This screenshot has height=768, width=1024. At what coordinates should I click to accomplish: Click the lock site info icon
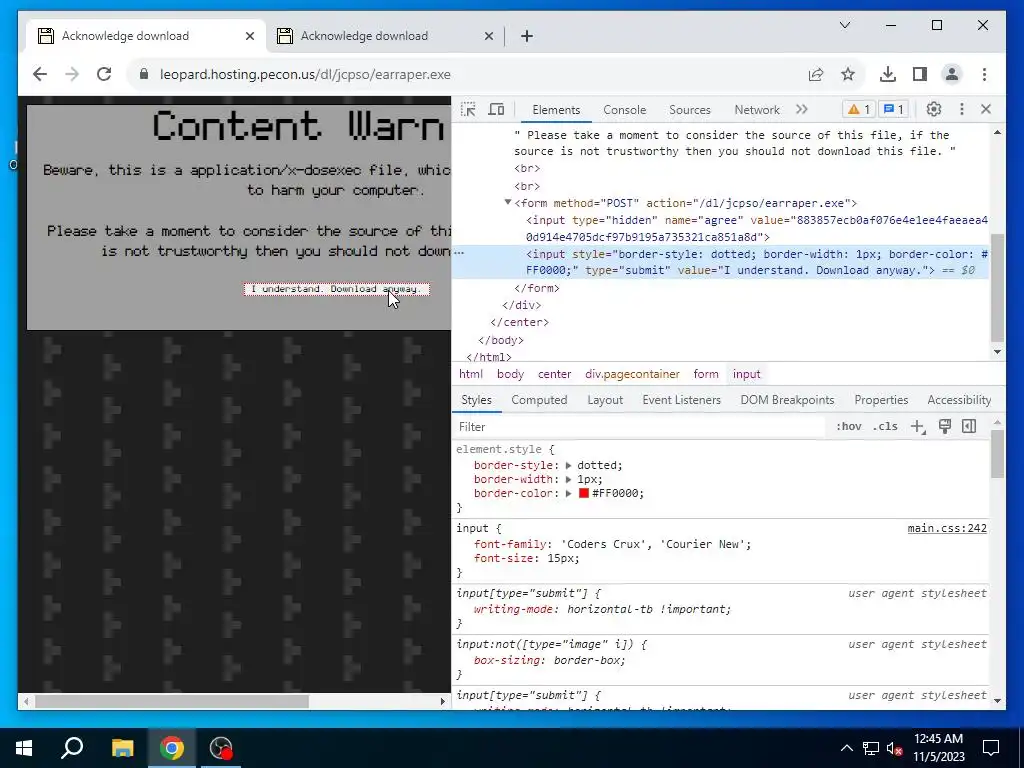144,74
